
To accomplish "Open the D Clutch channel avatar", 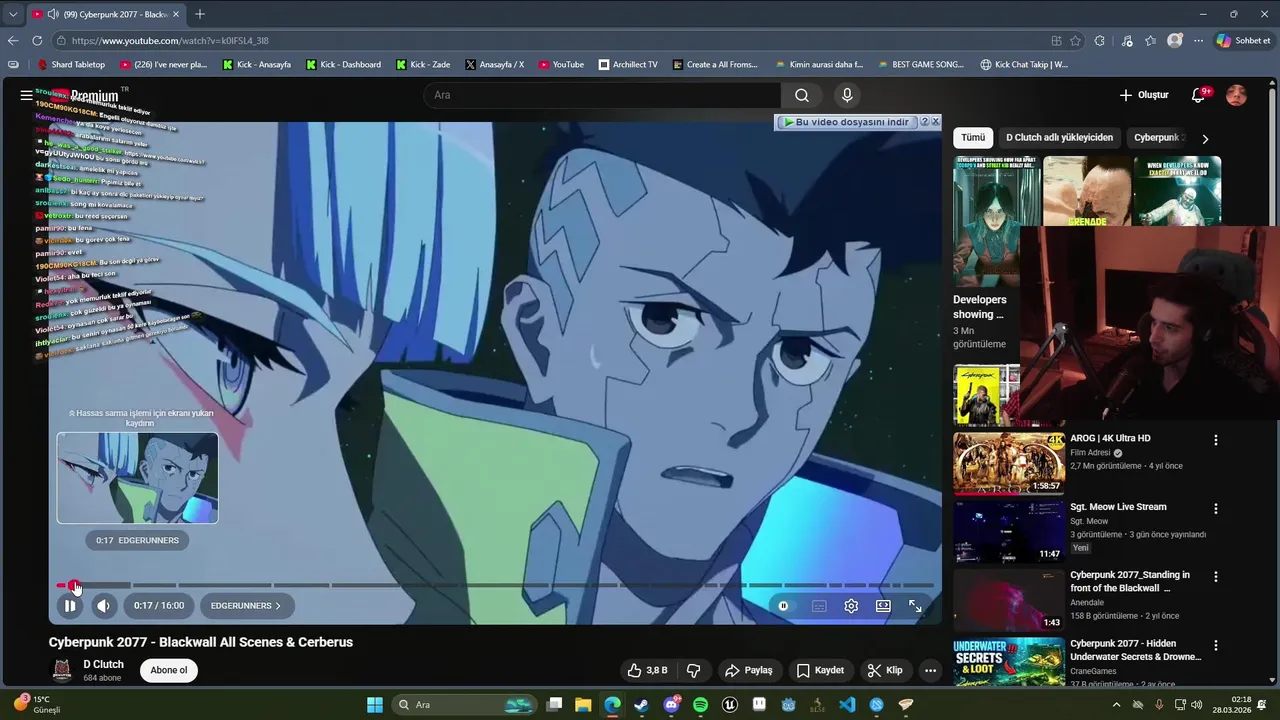I will point(62,670).
